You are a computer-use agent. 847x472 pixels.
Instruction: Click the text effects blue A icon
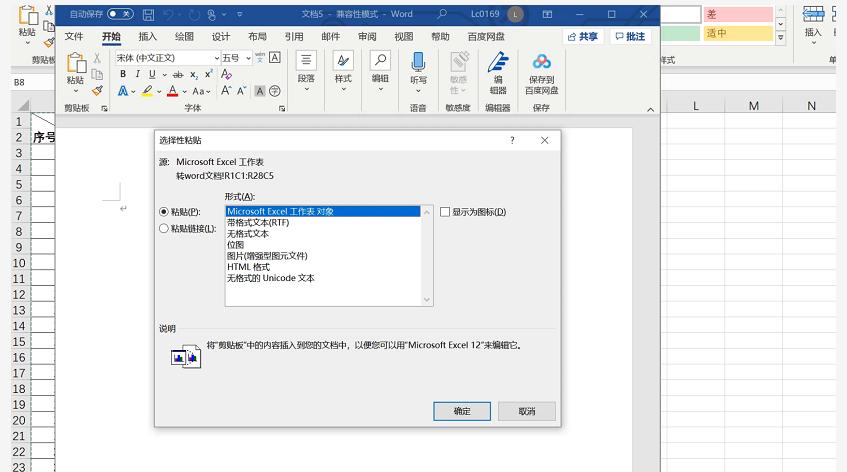click(x=123, y=91)
